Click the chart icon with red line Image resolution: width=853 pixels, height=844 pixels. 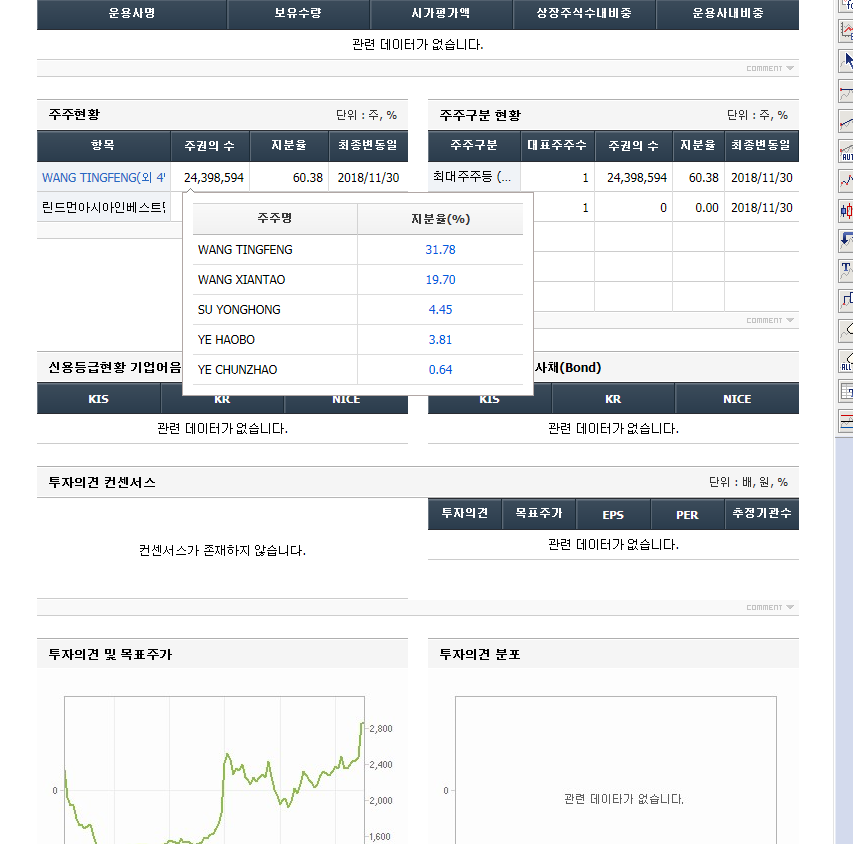(x=846, y=31)
